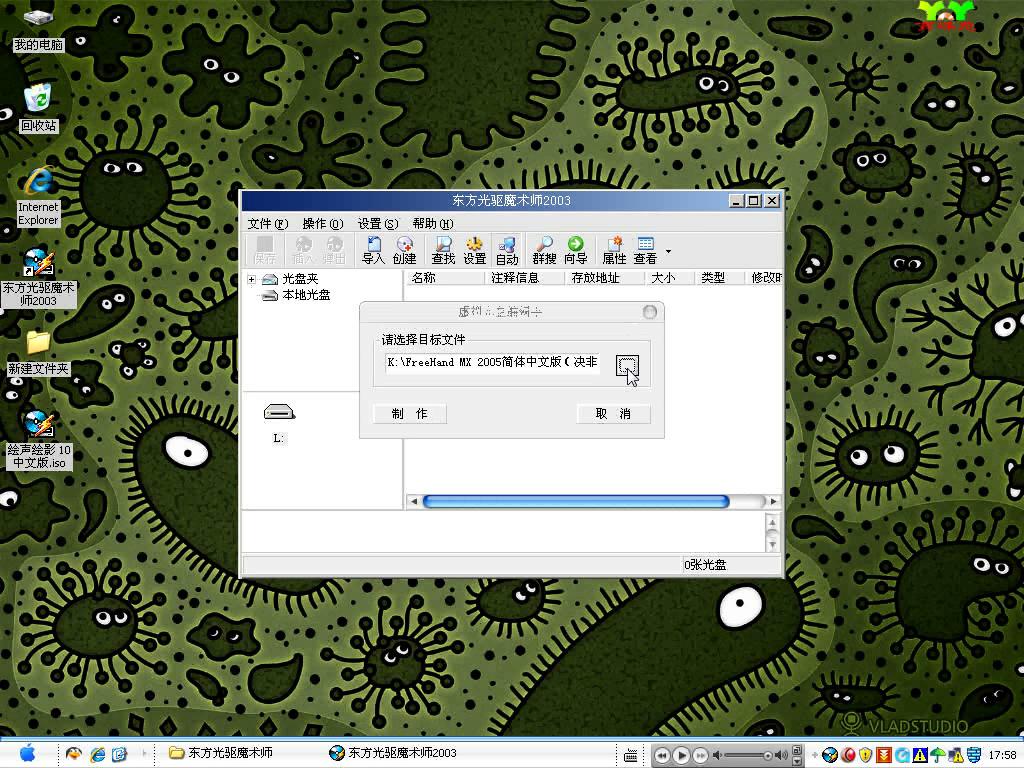Click the taskbar media volume slider
Image resolution: width=1024 pixels, height=768 pixels.
click(x=750, y=756)
